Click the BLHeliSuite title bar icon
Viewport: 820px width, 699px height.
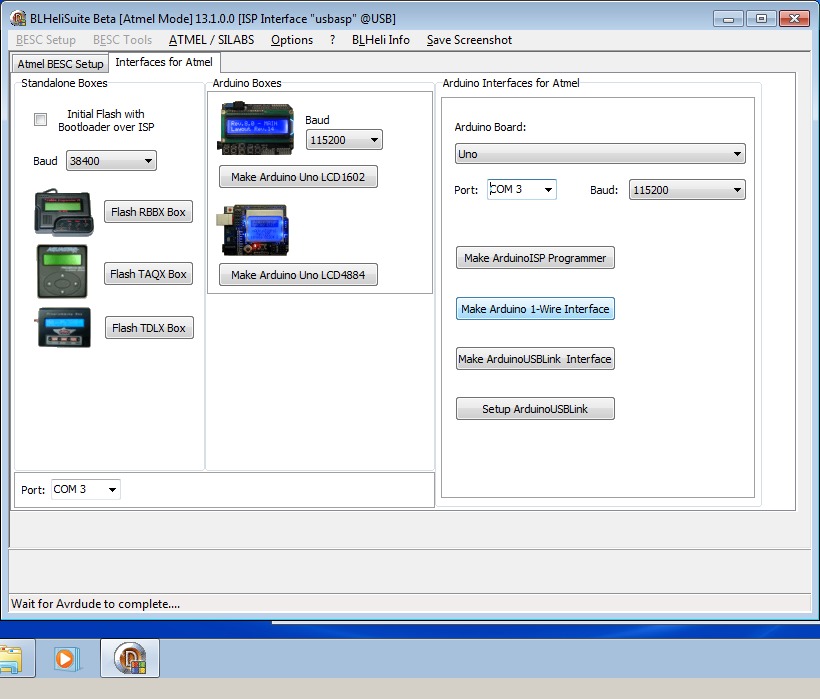tap(18, 18)
